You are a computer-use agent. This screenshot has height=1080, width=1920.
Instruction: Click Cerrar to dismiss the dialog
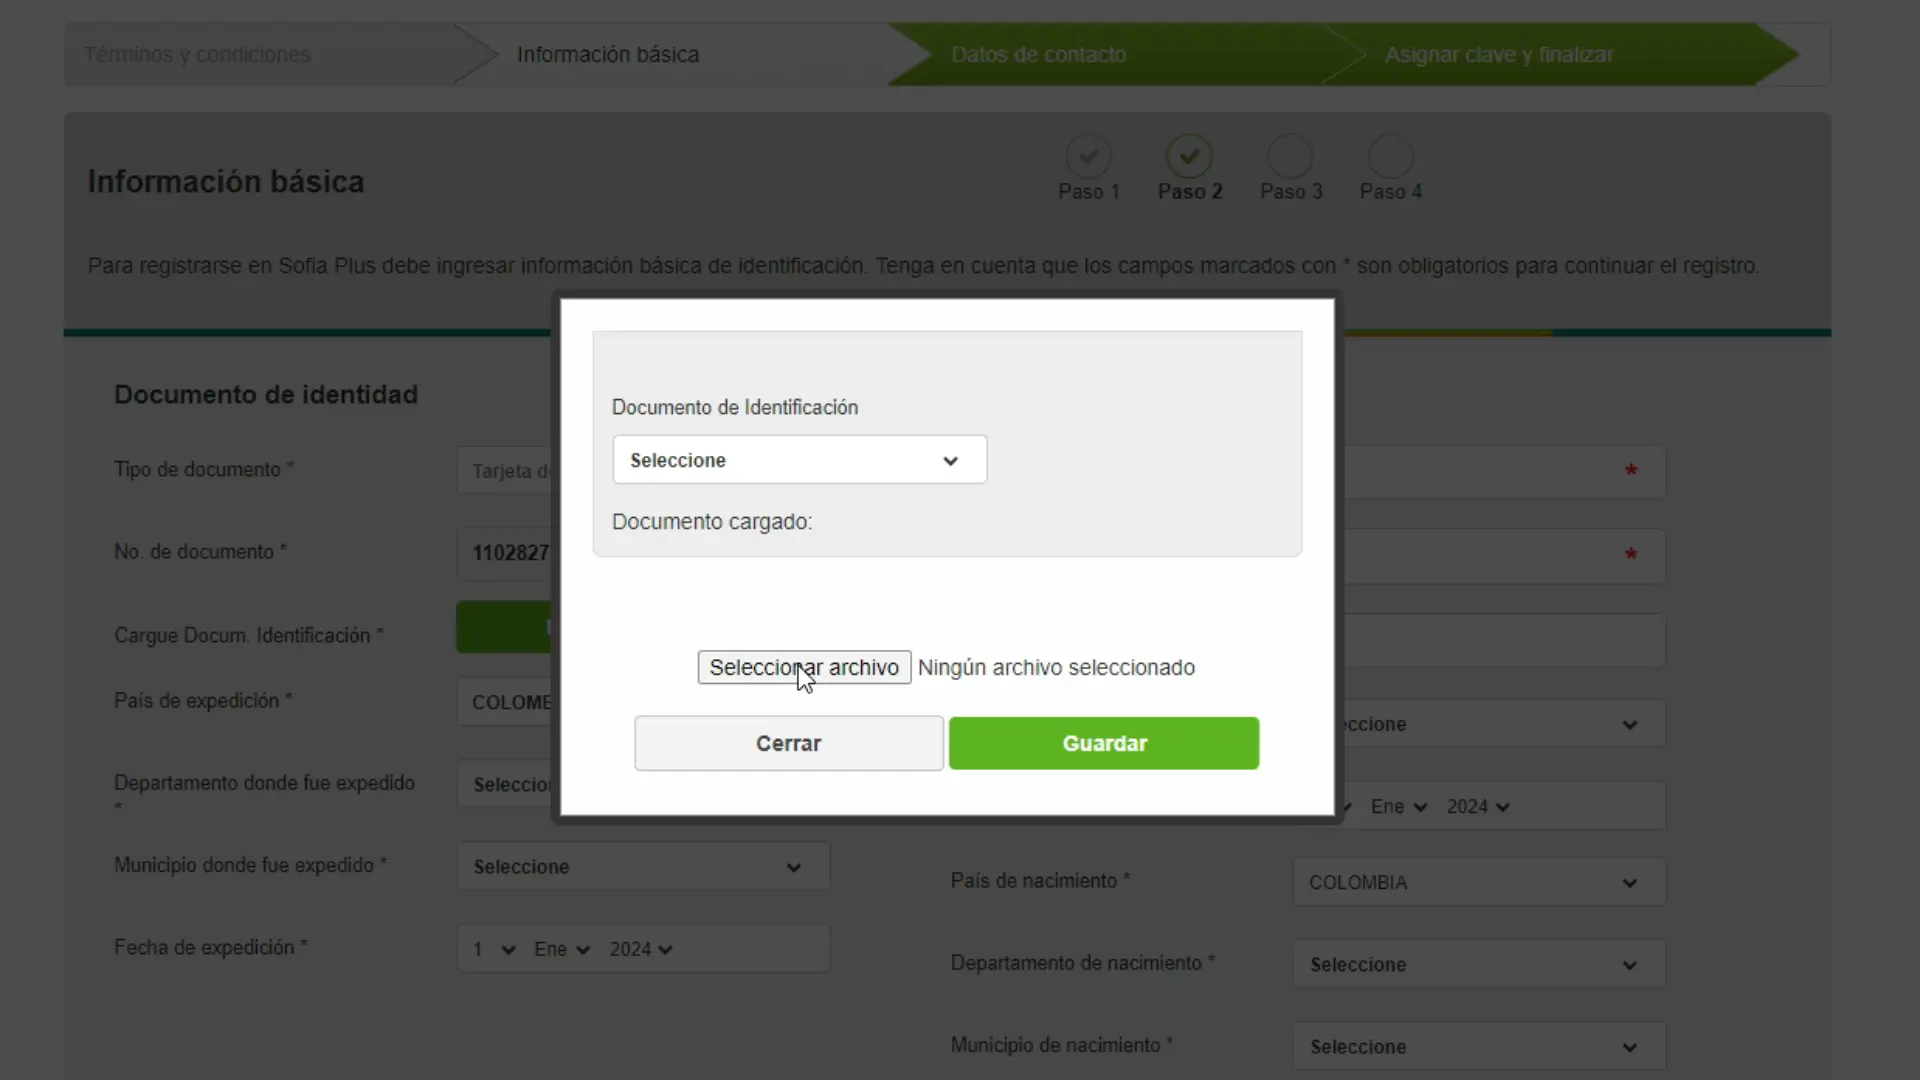point(788,743)
